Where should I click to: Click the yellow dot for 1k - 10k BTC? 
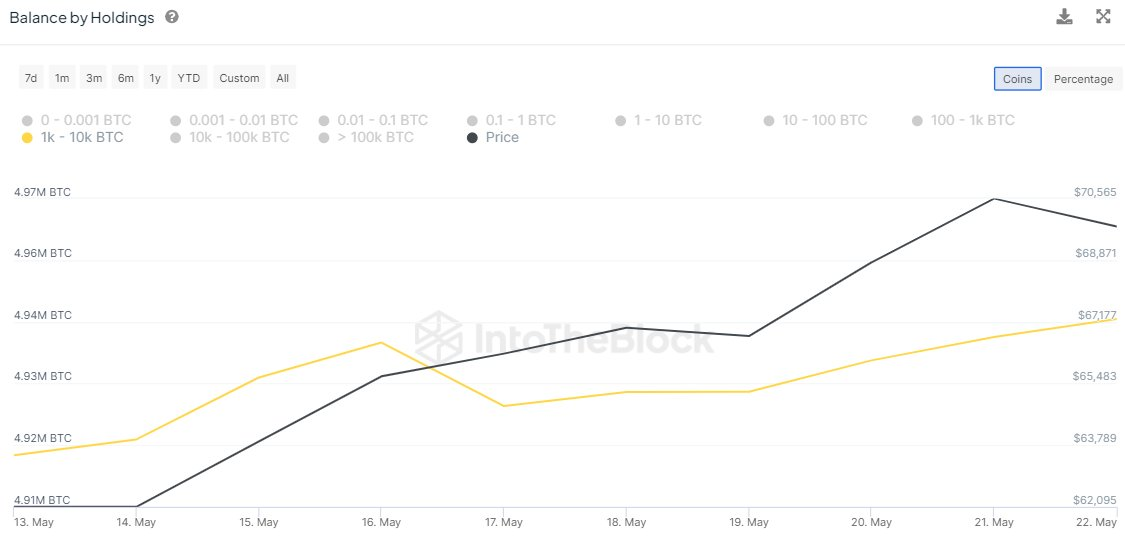pyautogui.click(x=27, y=138)
